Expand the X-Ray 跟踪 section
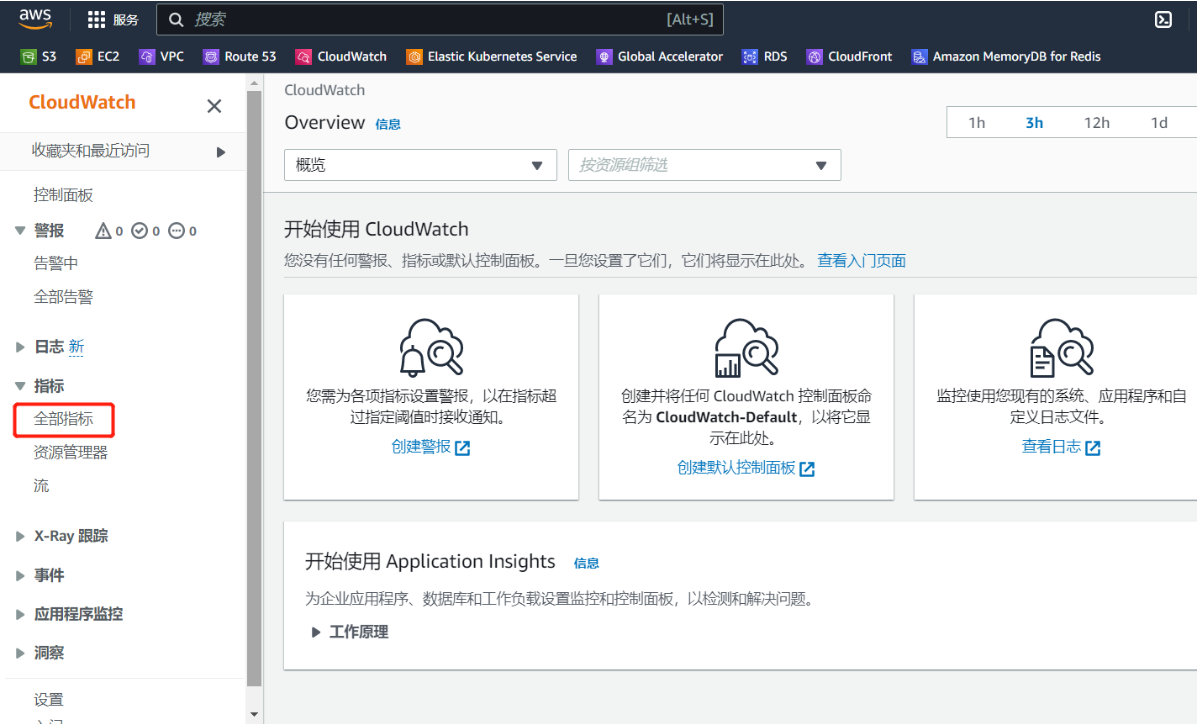The width and height of the screenshot is (1199, 724). (x=21, y=537)
